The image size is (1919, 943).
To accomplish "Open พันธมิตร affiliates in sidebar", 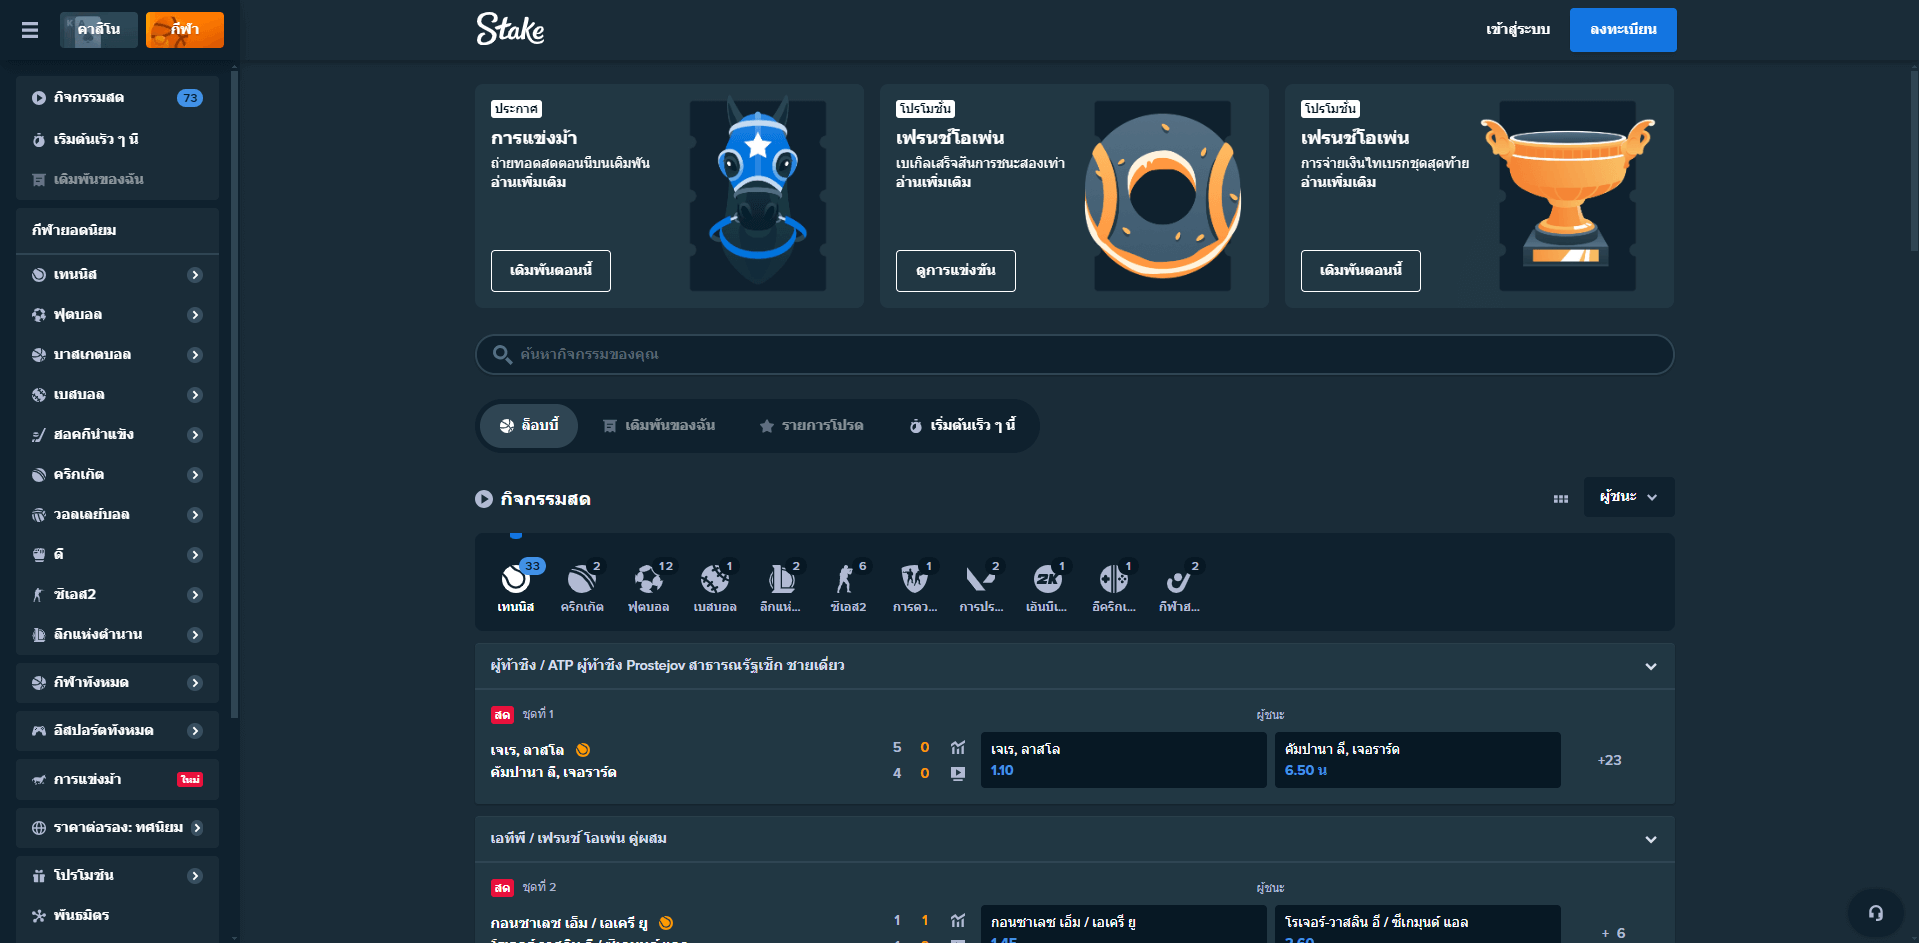I will coord(117,915).
